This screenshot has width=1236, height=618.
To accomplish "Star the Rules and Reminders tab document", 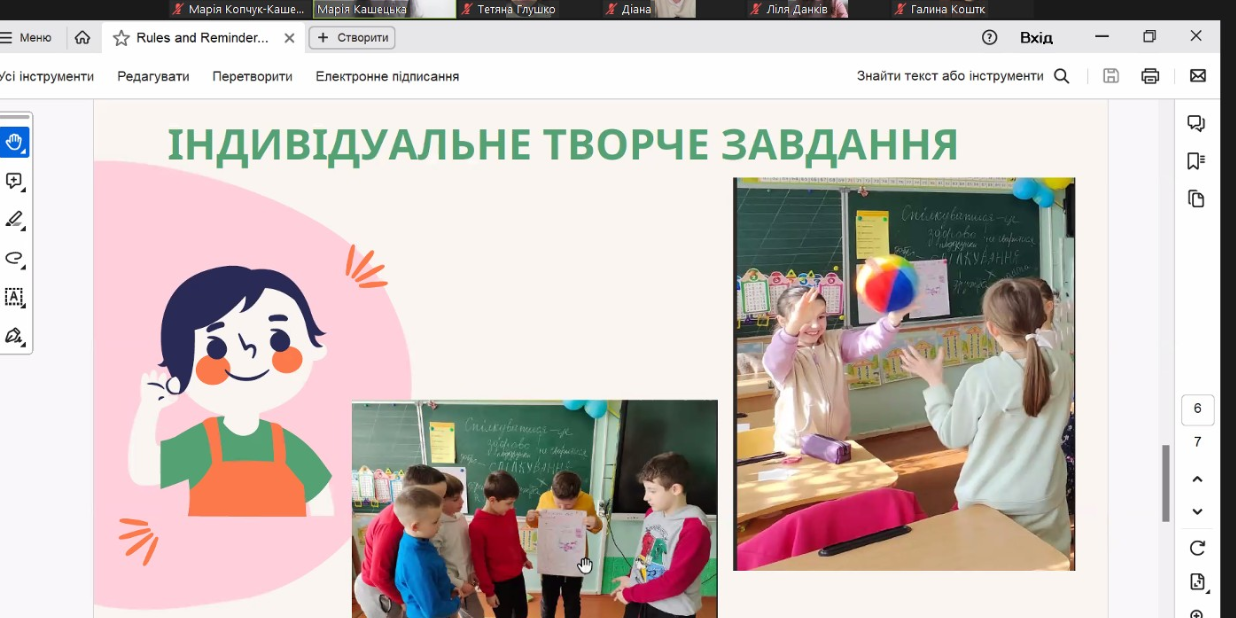I will coord(121,38).
